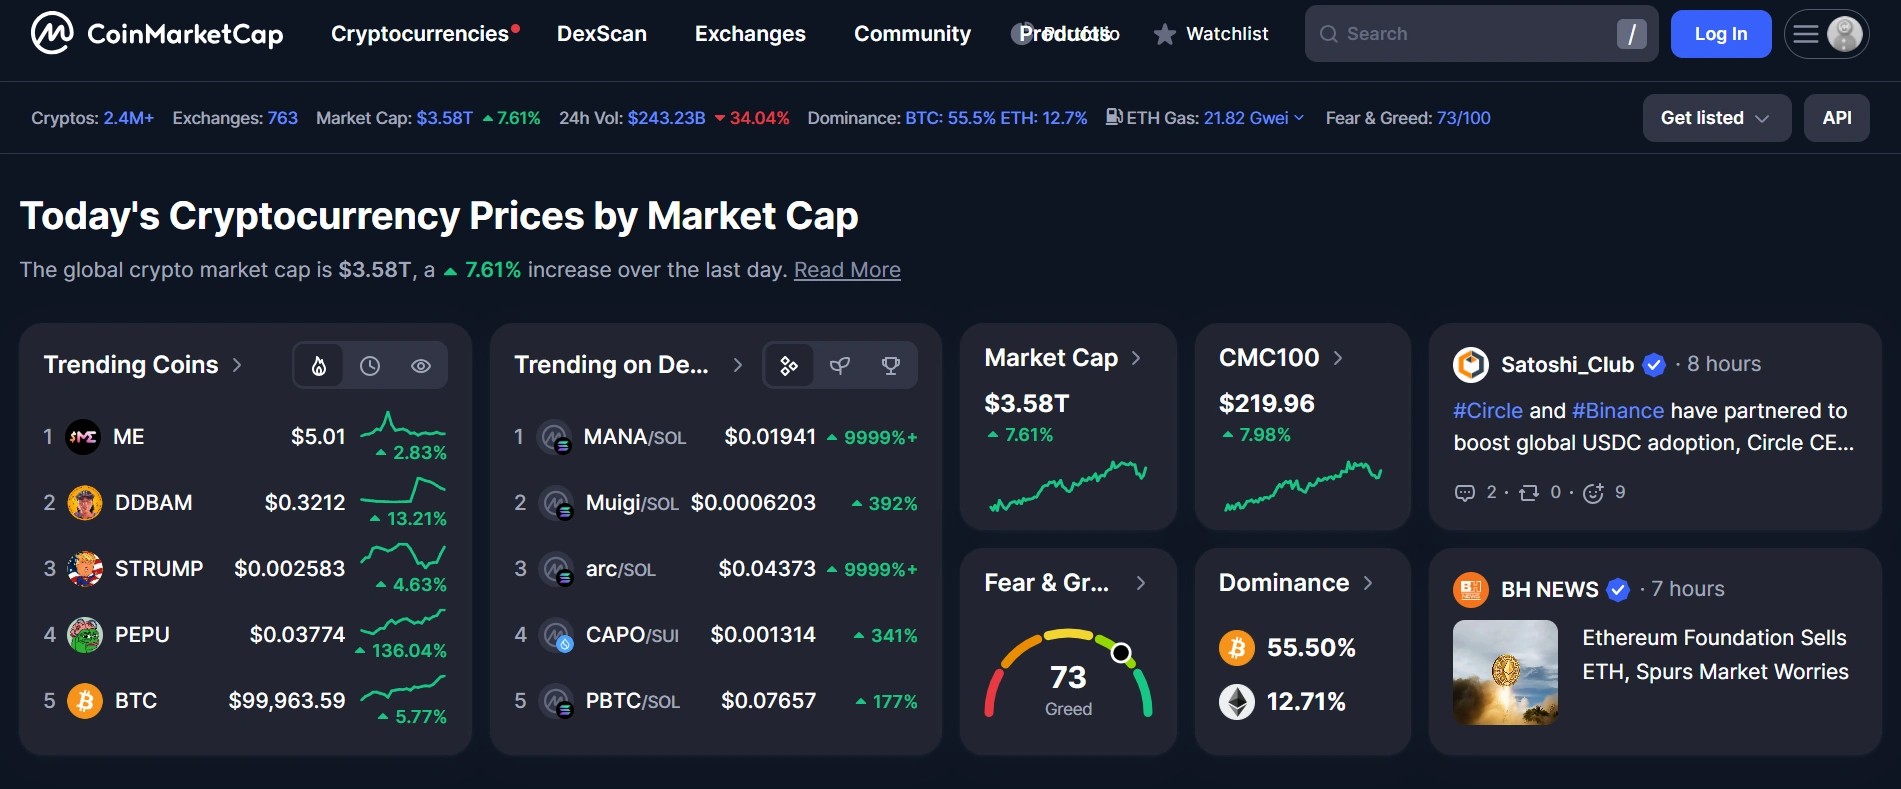1901x789 pixels.
Task: Click the Watchlist star item
Action: 1210,33
